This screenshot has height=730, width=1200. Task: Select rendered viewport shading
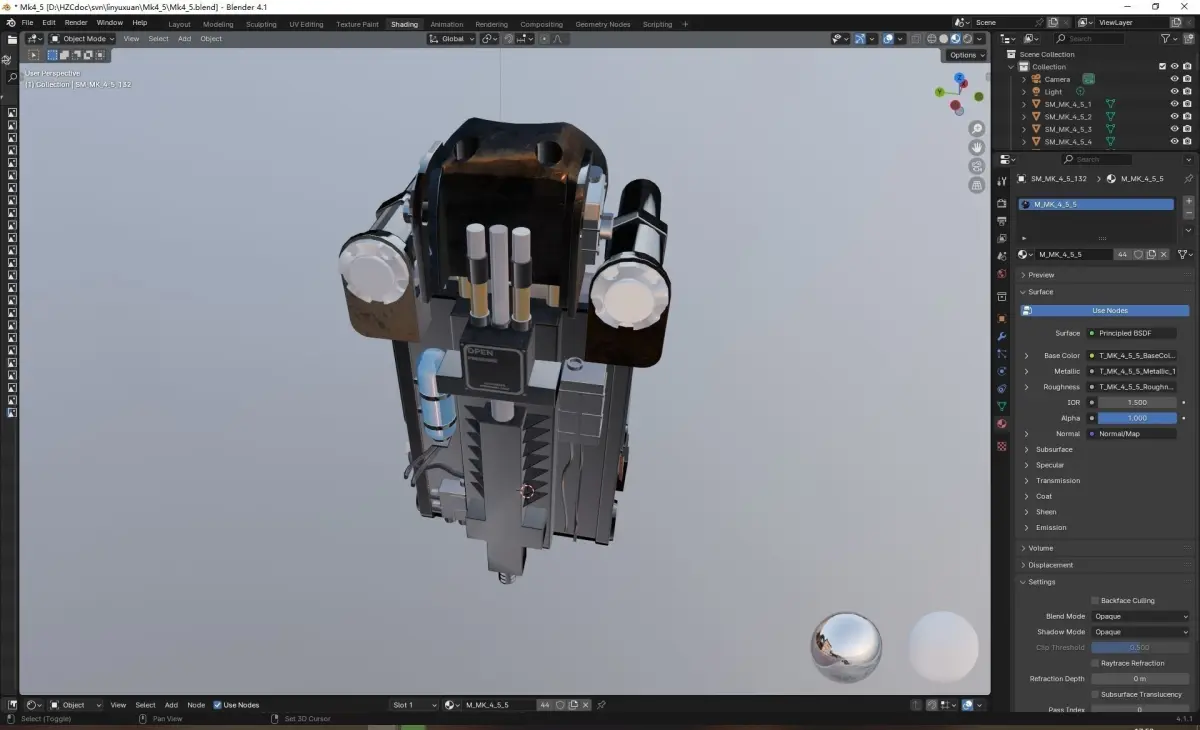[x=967, y=39]
